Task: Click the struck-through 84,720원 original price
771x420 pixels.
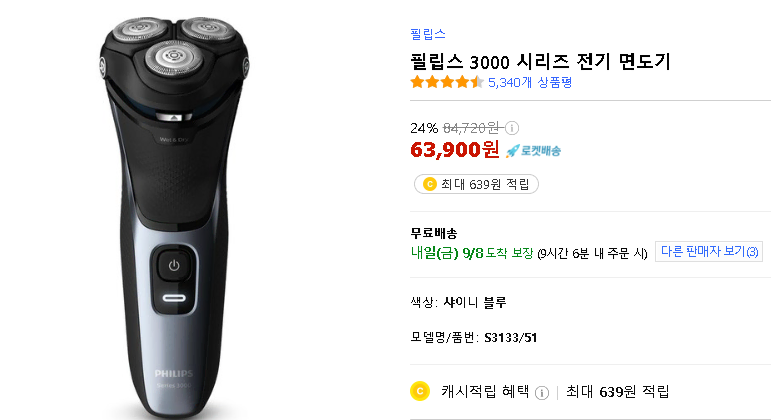Action: coord(472,128)
